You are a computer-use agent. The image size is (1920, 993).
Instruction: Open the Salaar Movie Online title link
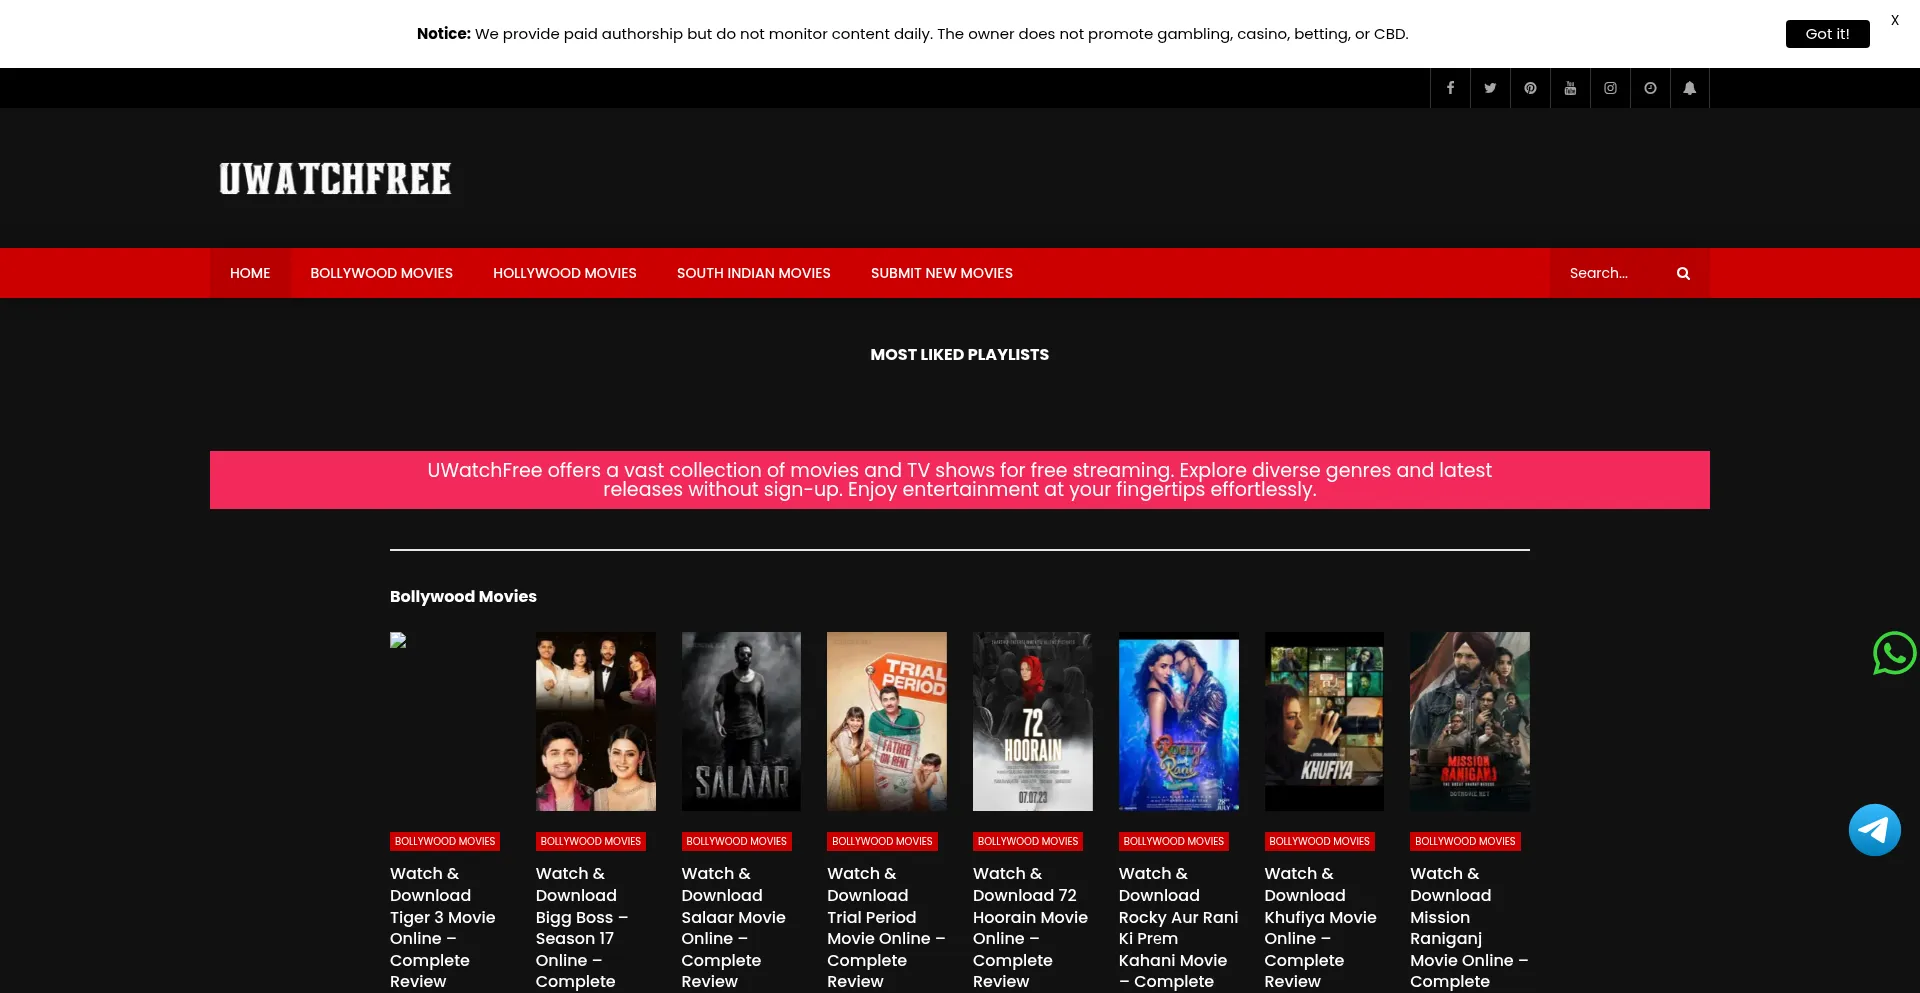[733, 928]
